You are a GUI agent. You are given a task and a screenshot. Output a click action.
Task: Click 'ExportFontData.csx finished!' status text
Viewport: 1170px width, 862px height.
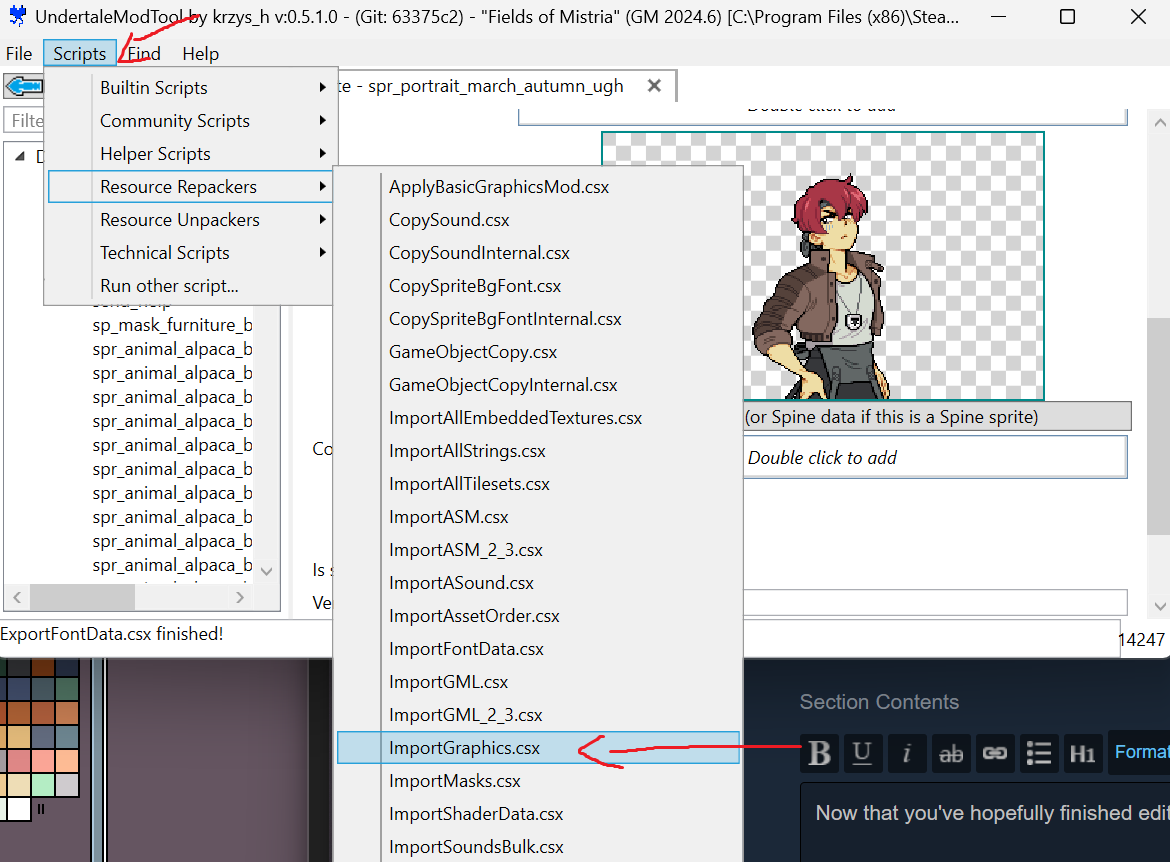click(x=112, y=634)
